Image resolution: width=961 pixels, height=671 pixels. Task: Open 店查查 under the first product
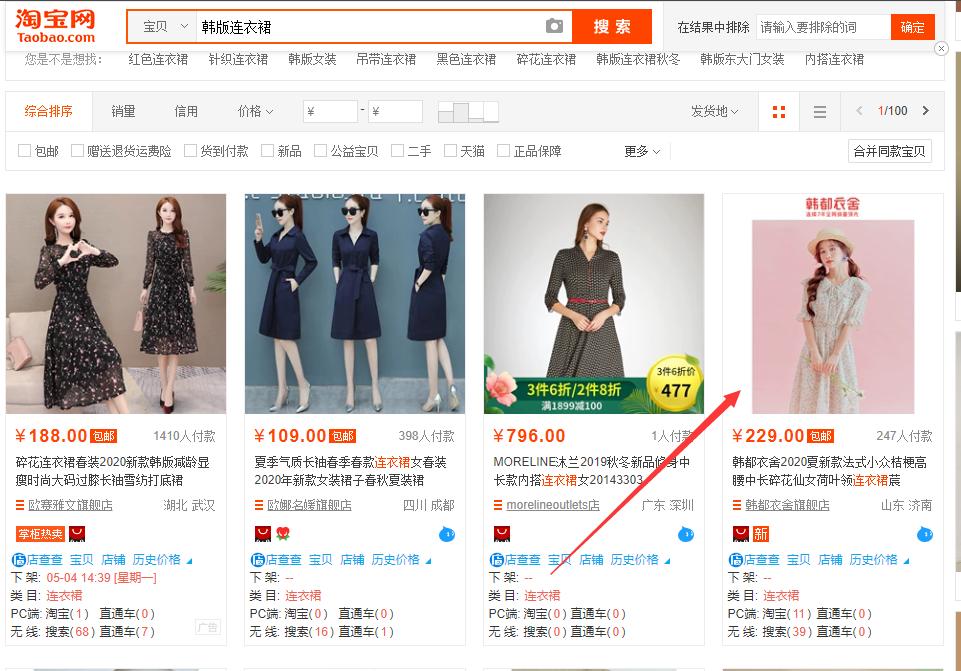coord(46,559)
